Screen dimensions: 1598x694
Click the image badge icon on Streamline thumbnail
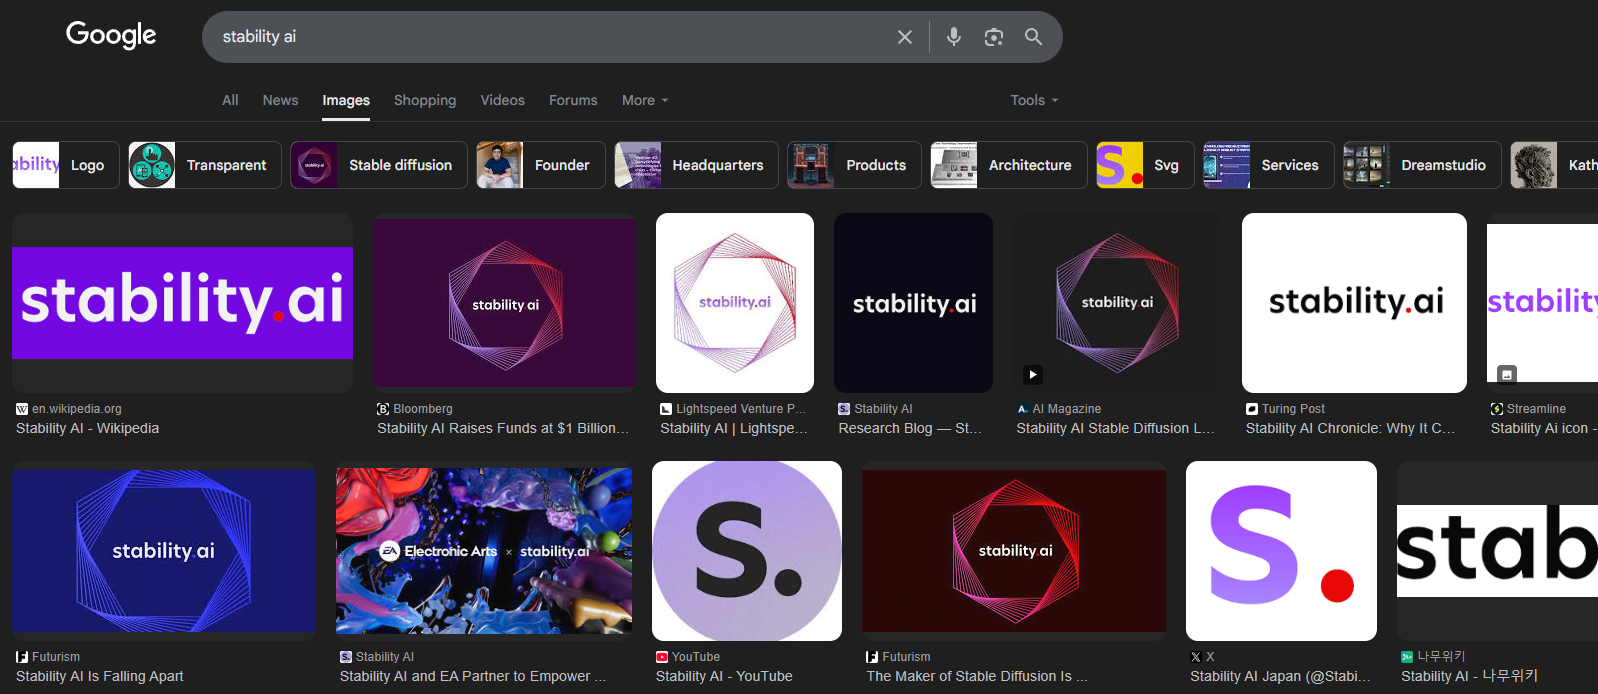click(x=1507, y=374)
